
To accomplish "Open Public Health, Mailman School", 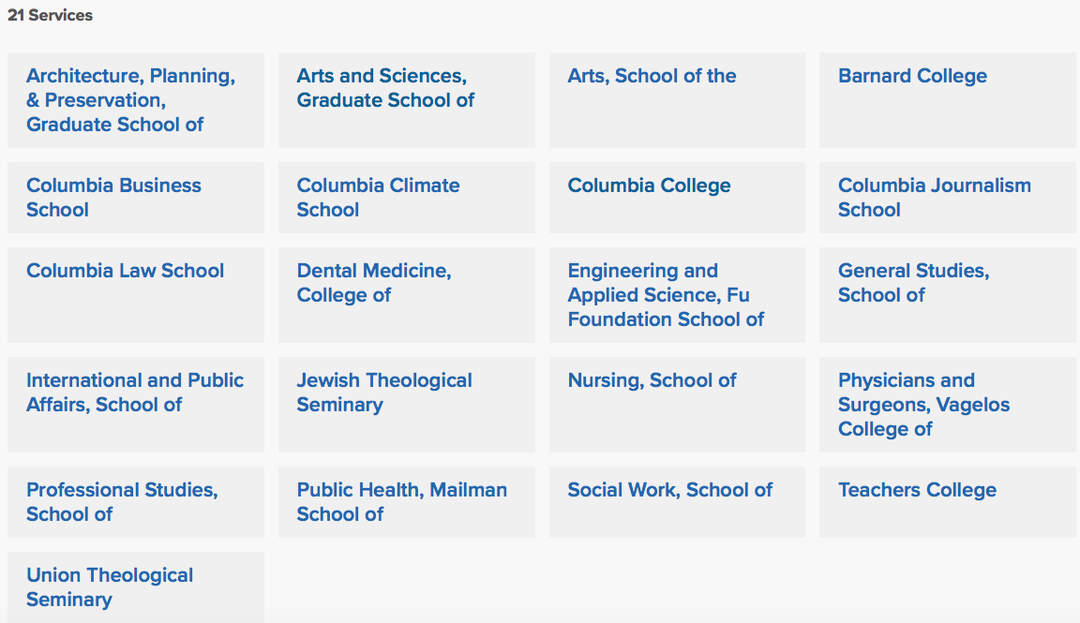I will click(x=401, y=501).
